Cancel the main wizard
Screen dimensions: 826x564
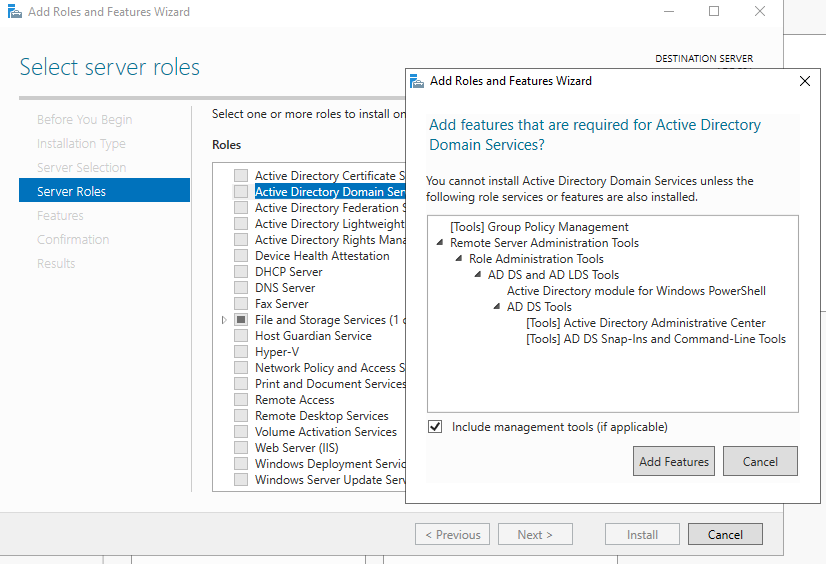pyautogui.click(x=725, y=535)
